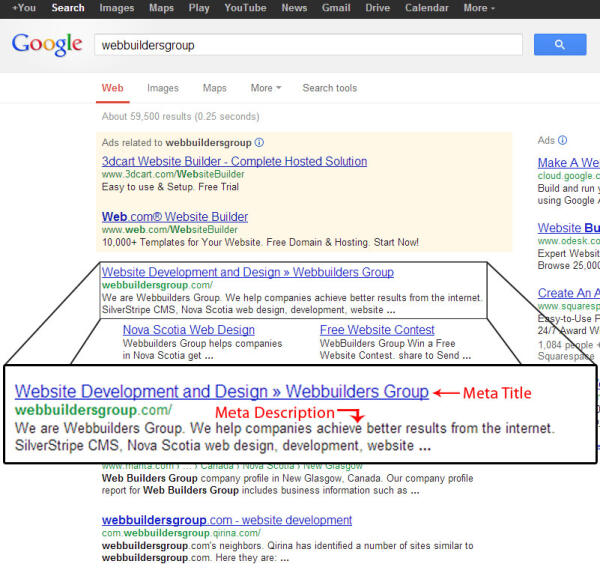Open Play in the top bar
The image size is (600, 576).
pyautogui.click(x=199, y=8)
